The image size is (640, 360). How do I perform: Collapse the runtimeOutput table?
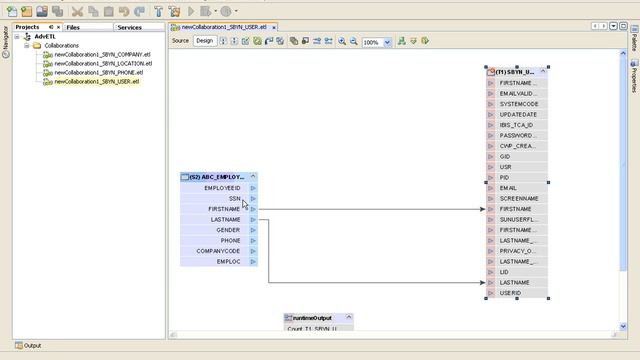[349, 317]
